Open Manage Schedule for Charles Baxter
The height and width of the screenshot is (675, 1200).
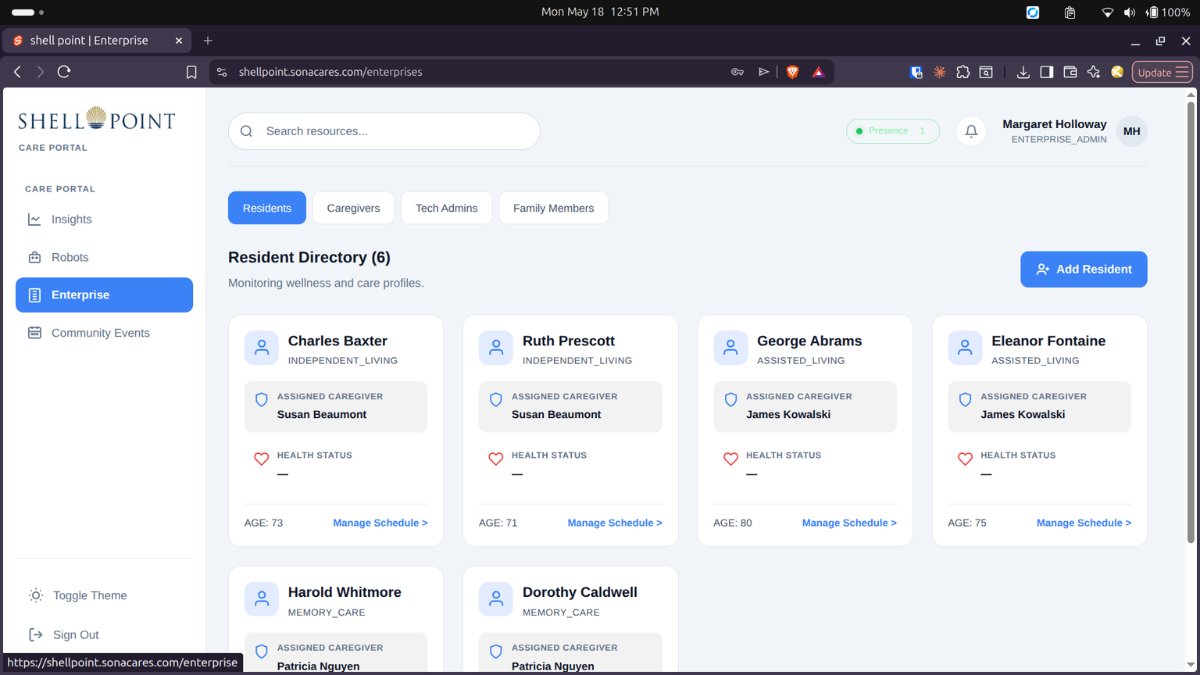point(380,523)
